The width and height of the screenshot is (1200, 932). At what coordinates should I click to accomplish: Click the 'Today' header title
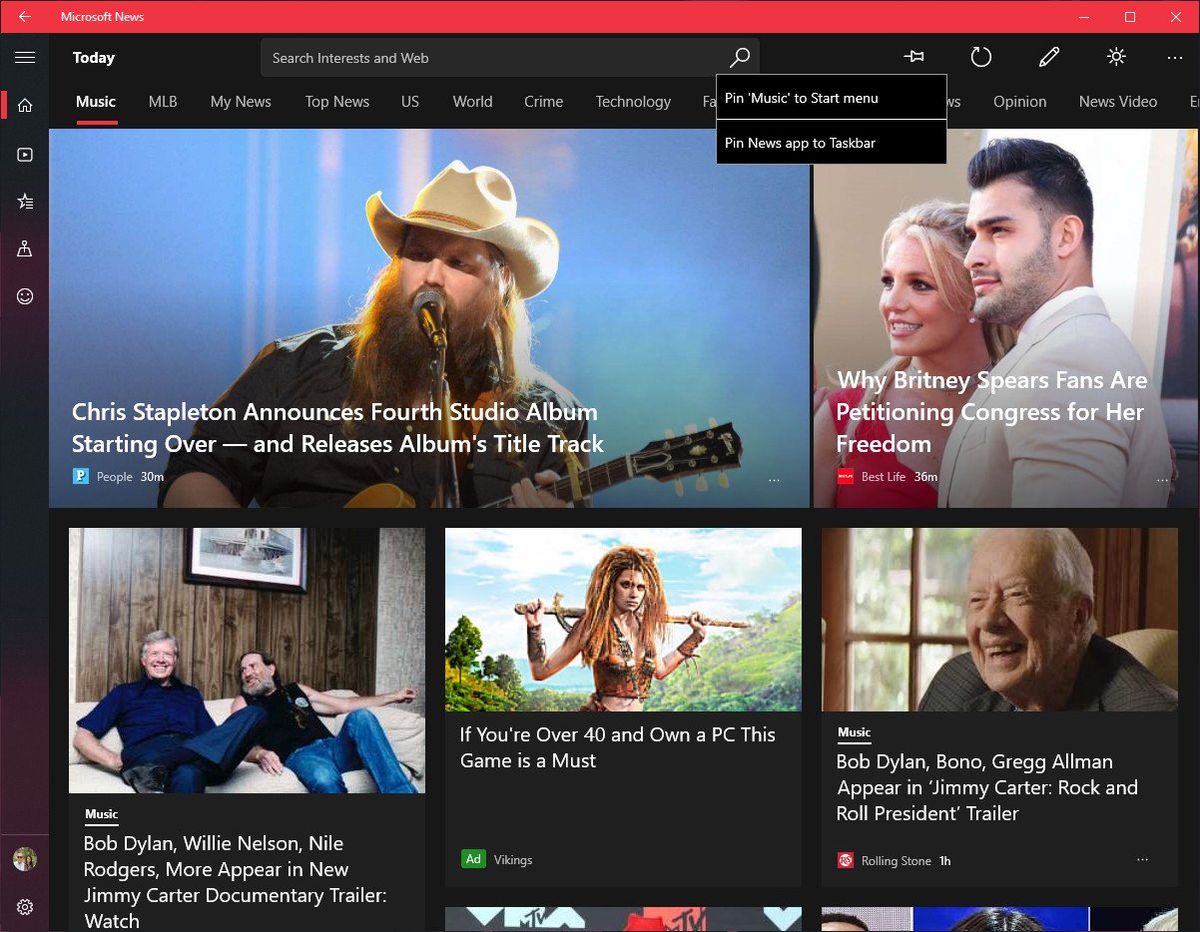click(94, 58)
